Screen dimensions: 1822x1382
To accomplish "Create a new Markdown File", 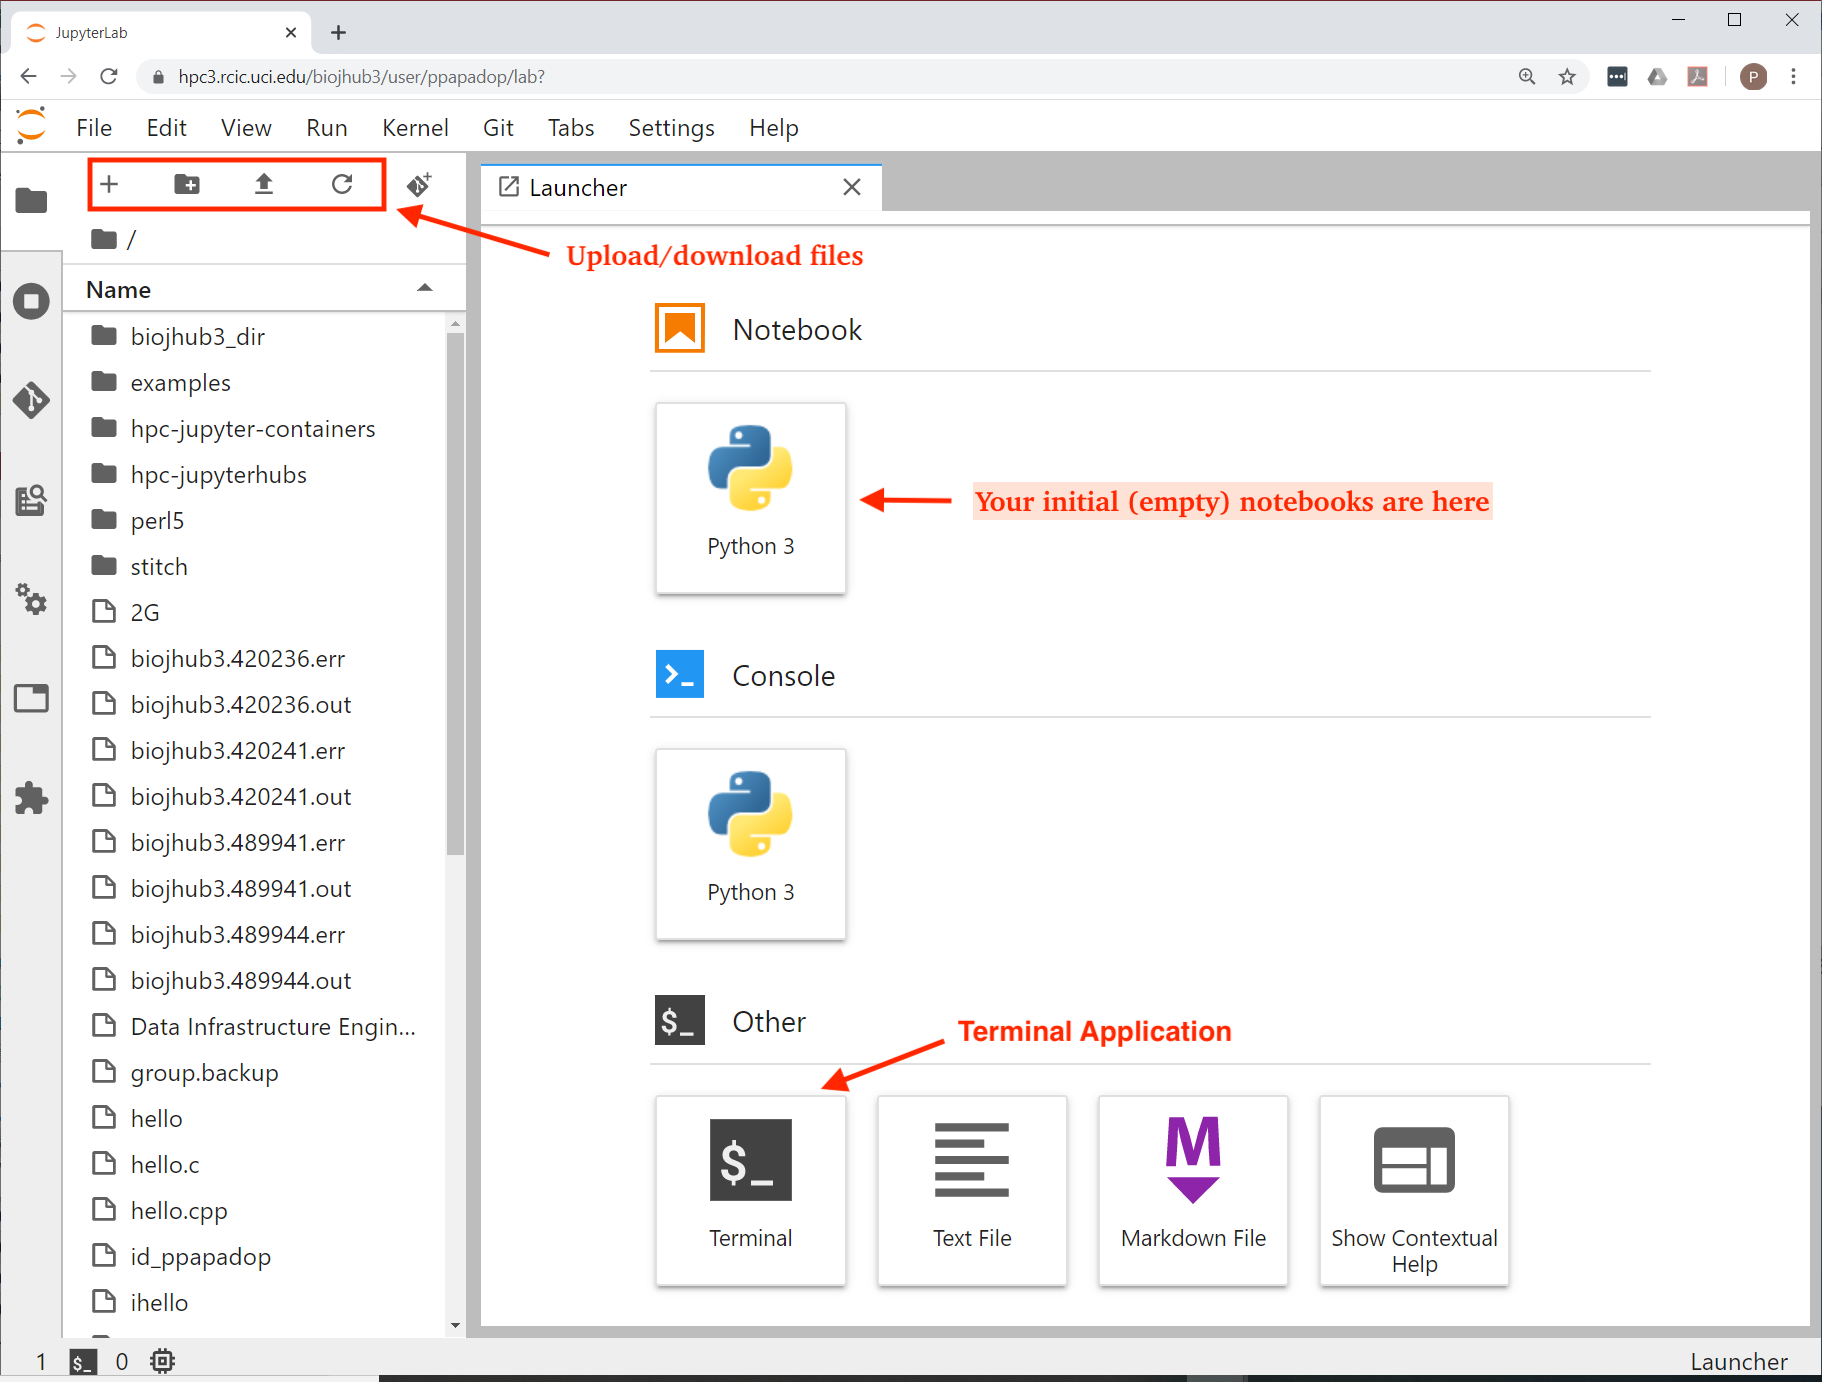I will (x=1193, y=1190).
